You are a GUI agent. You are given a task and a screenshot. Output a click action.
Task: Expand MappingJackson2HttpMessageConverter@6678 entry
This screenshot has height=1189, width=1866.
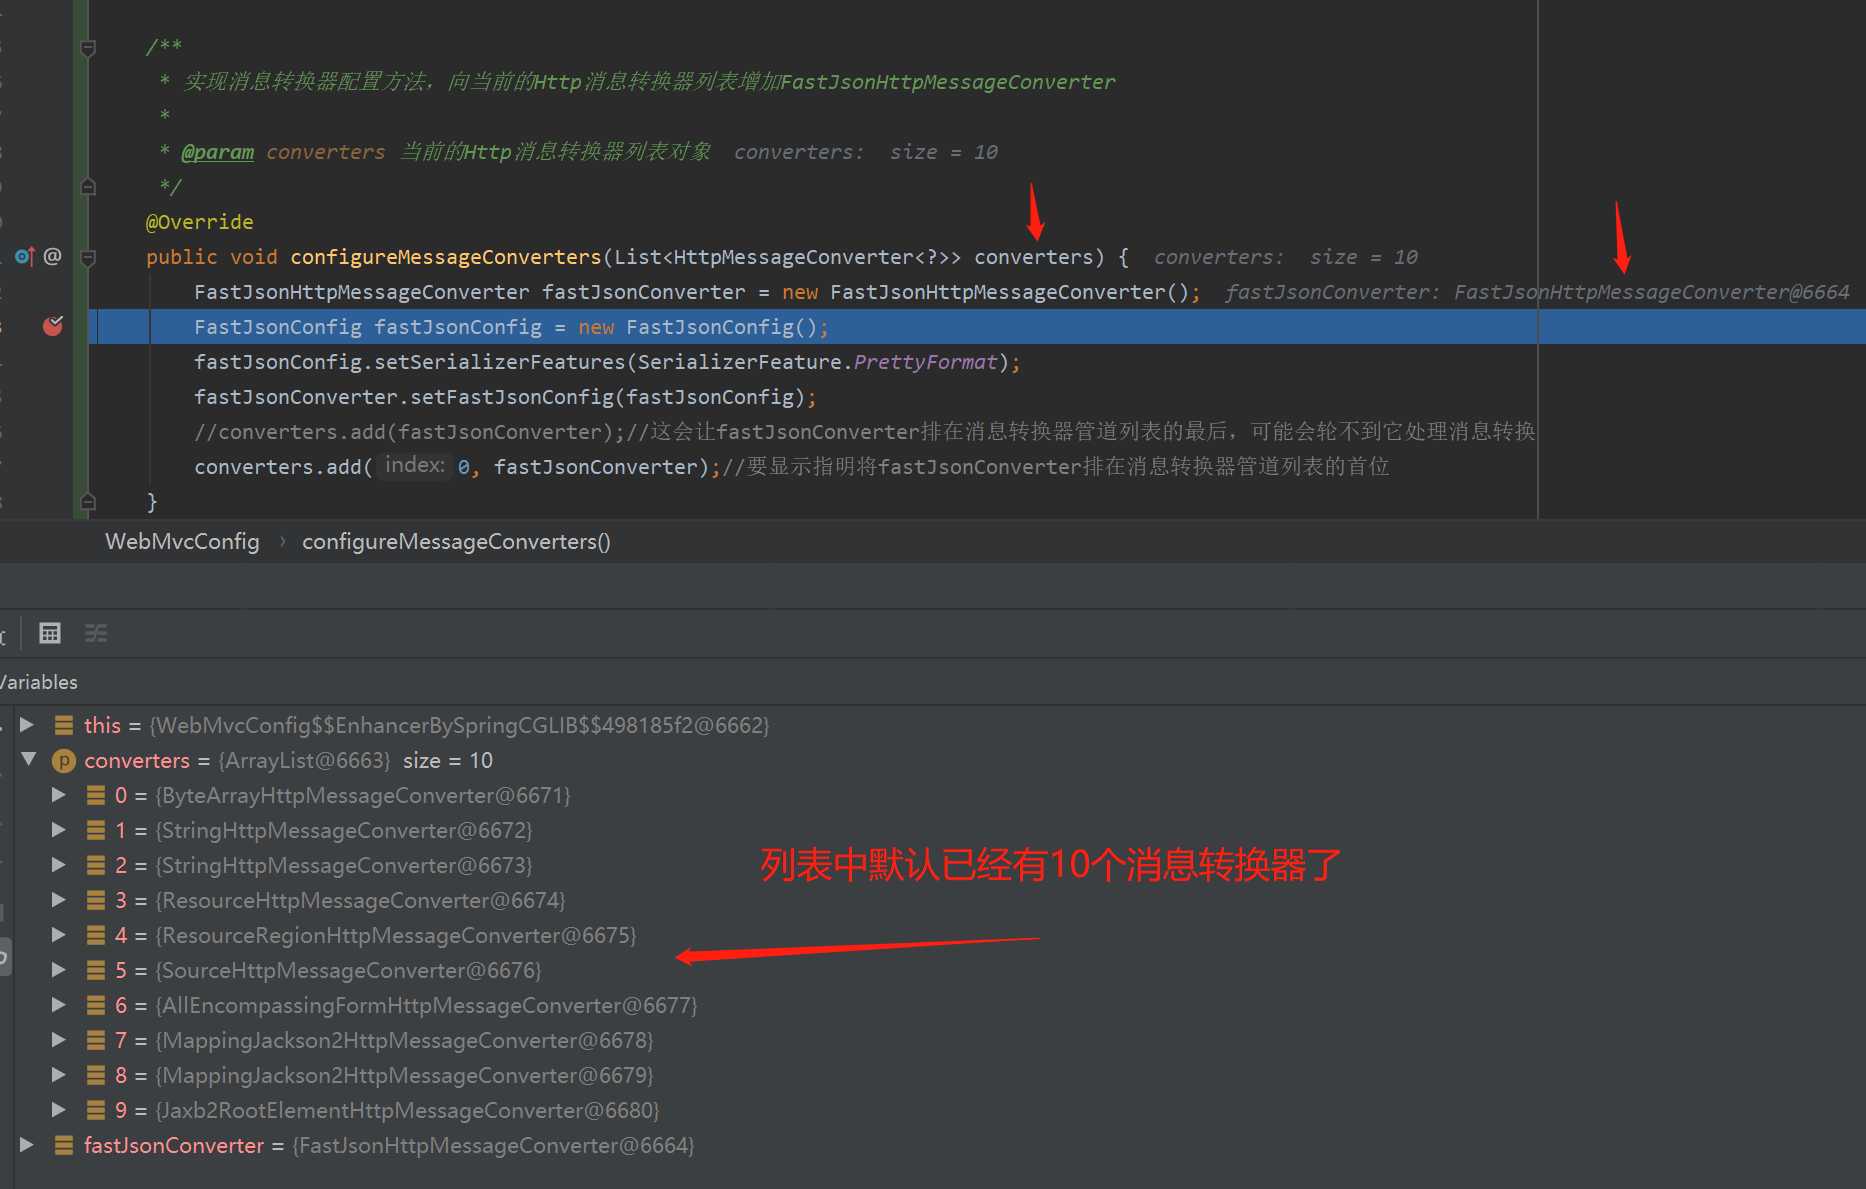[59, 1040]
